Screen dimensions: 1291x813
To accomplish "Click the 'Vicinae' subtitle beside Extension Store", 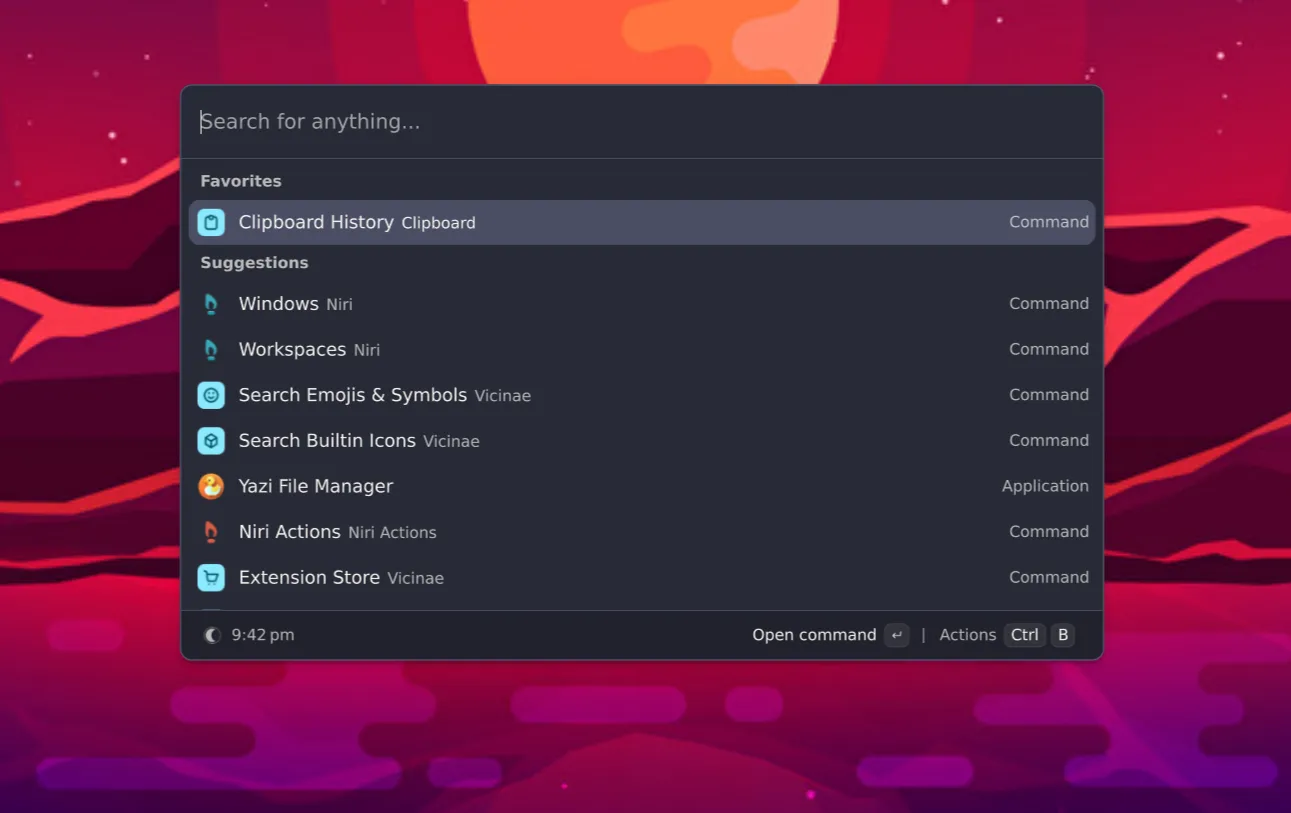I will pos(415,578).
